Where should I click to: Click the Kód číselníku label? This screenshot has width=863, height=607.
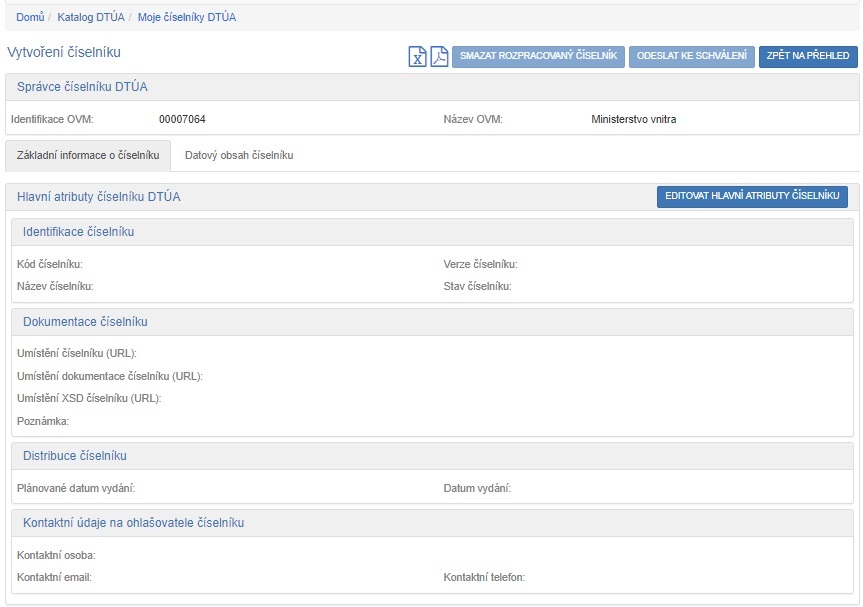50,264
